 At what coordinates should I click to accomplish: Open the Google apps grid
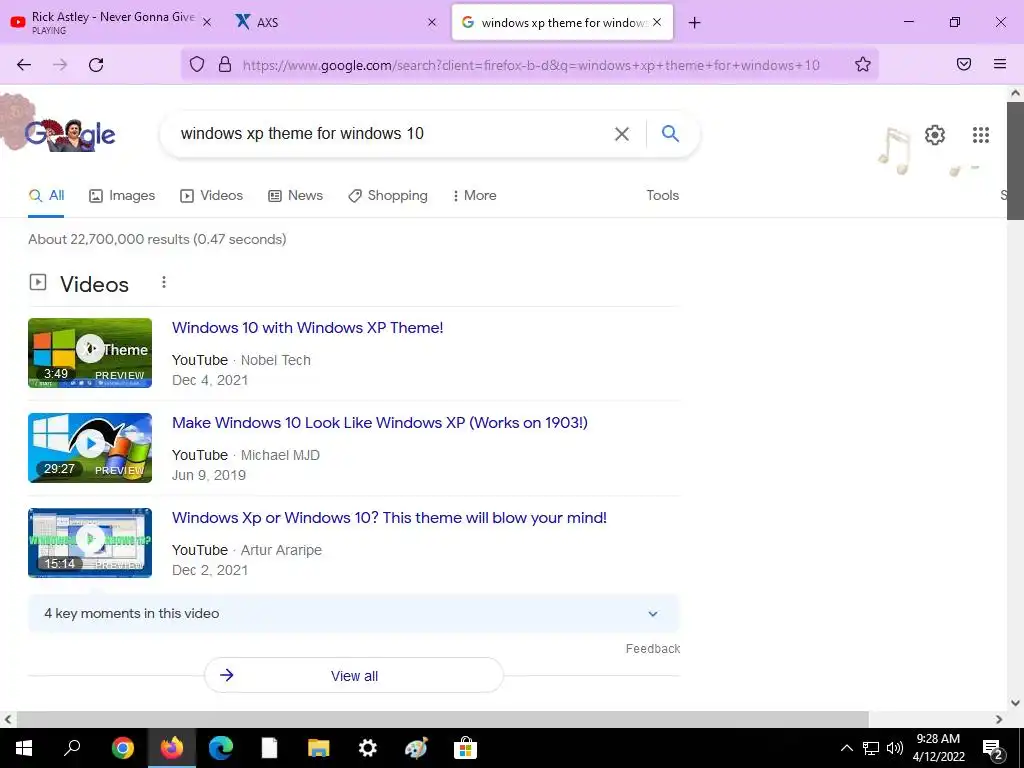point(980,135)
